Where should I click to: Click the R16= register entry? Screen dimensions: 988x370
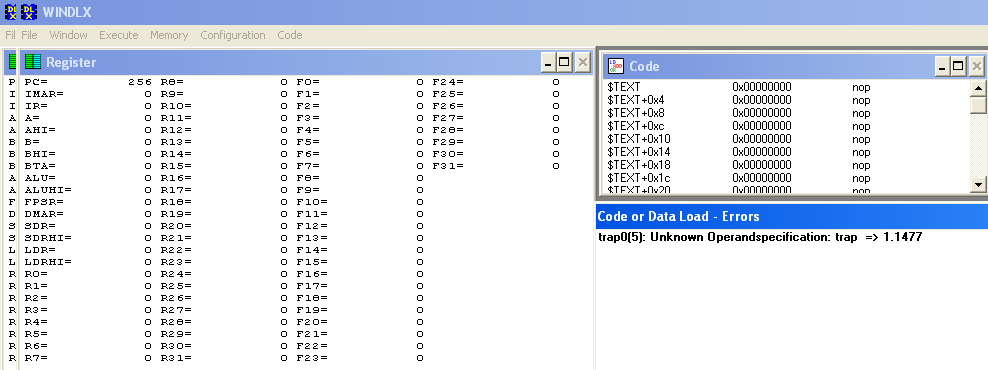pos(224,178)
